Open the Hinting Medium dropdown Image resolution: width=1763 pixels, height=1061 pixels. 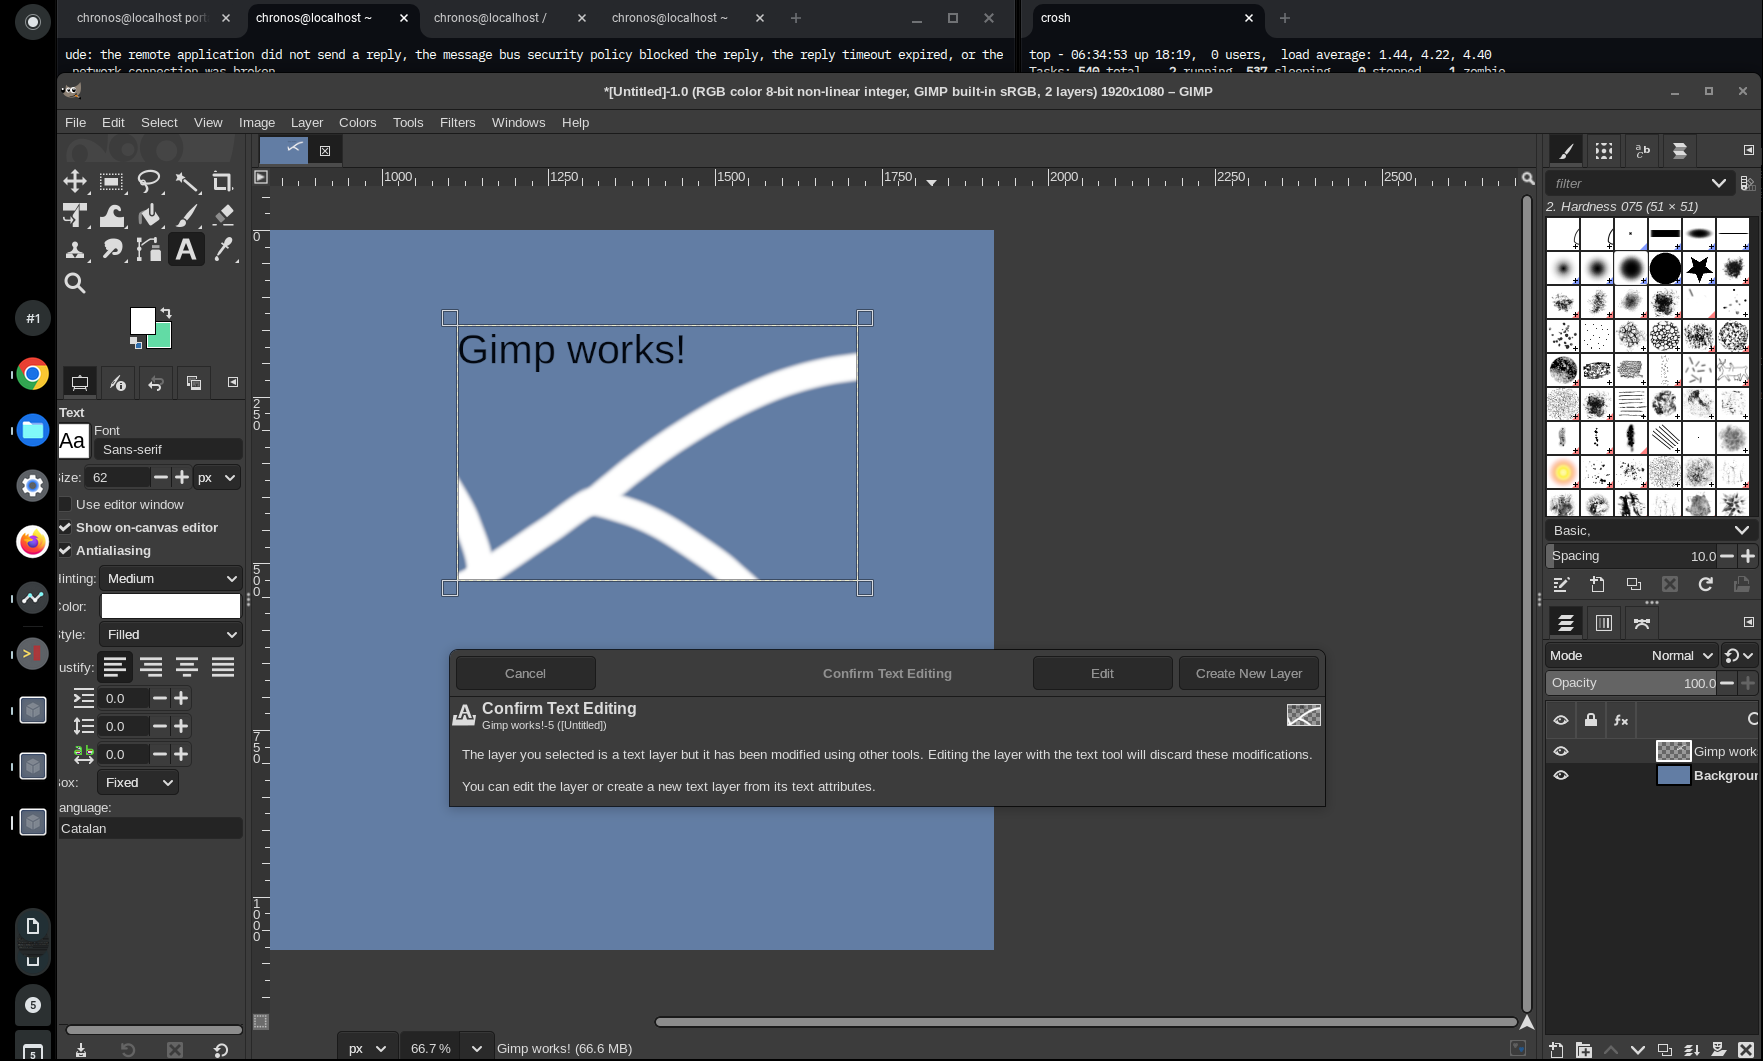point(171,579)
